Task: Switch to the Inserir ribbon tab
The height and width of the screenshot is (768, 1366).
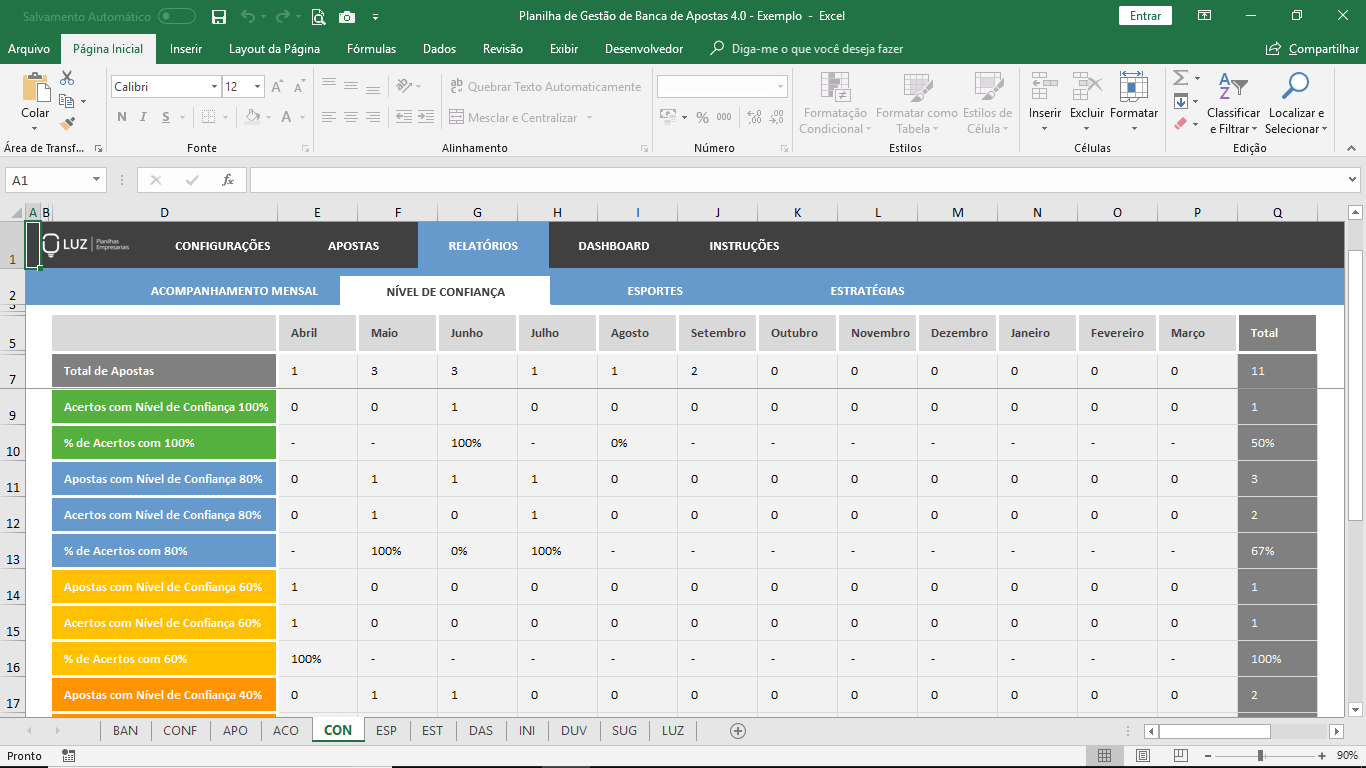Action: tap(186, 49)
